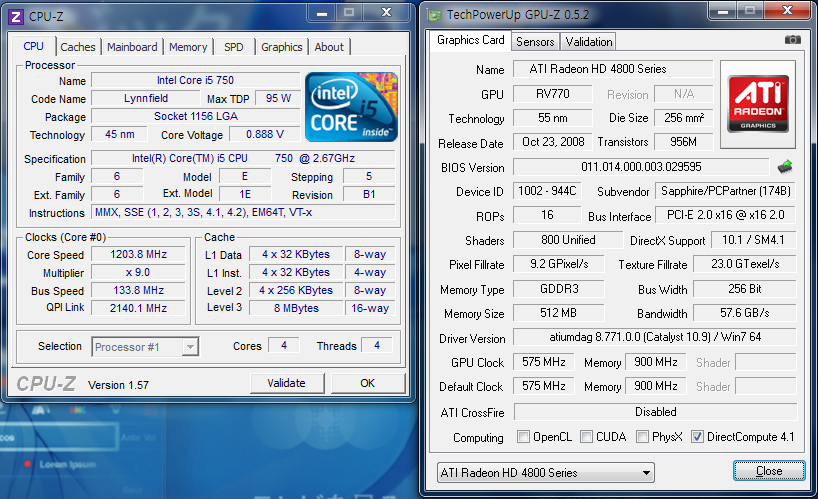The height and width of the screenshot is (499, 818).
Task: Open the ATI Radeon HD 4800 Series dropdown
Action: (546, 472)
